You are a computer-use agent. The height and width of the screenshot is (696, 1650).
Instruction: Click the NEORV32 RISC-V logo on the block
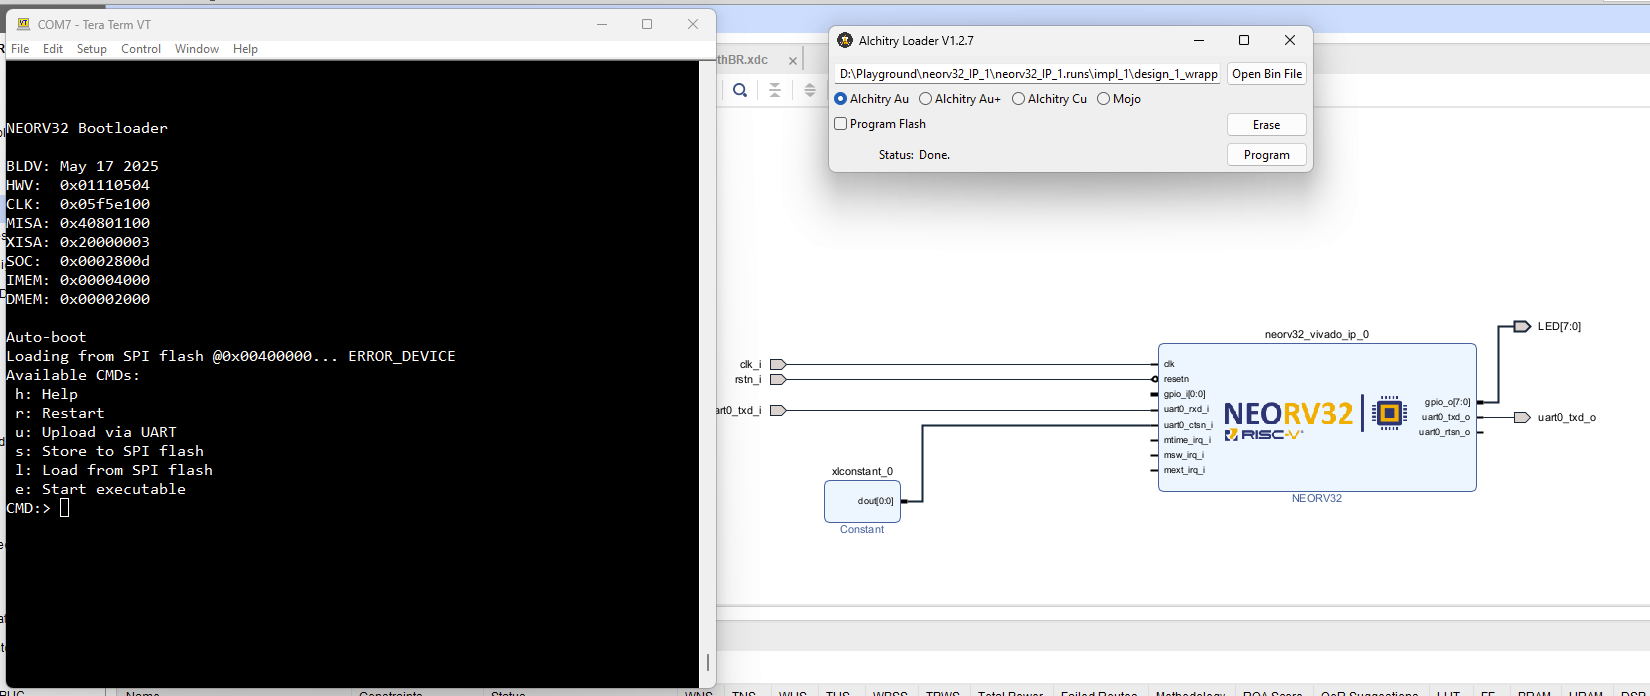tap(1288, 420)
